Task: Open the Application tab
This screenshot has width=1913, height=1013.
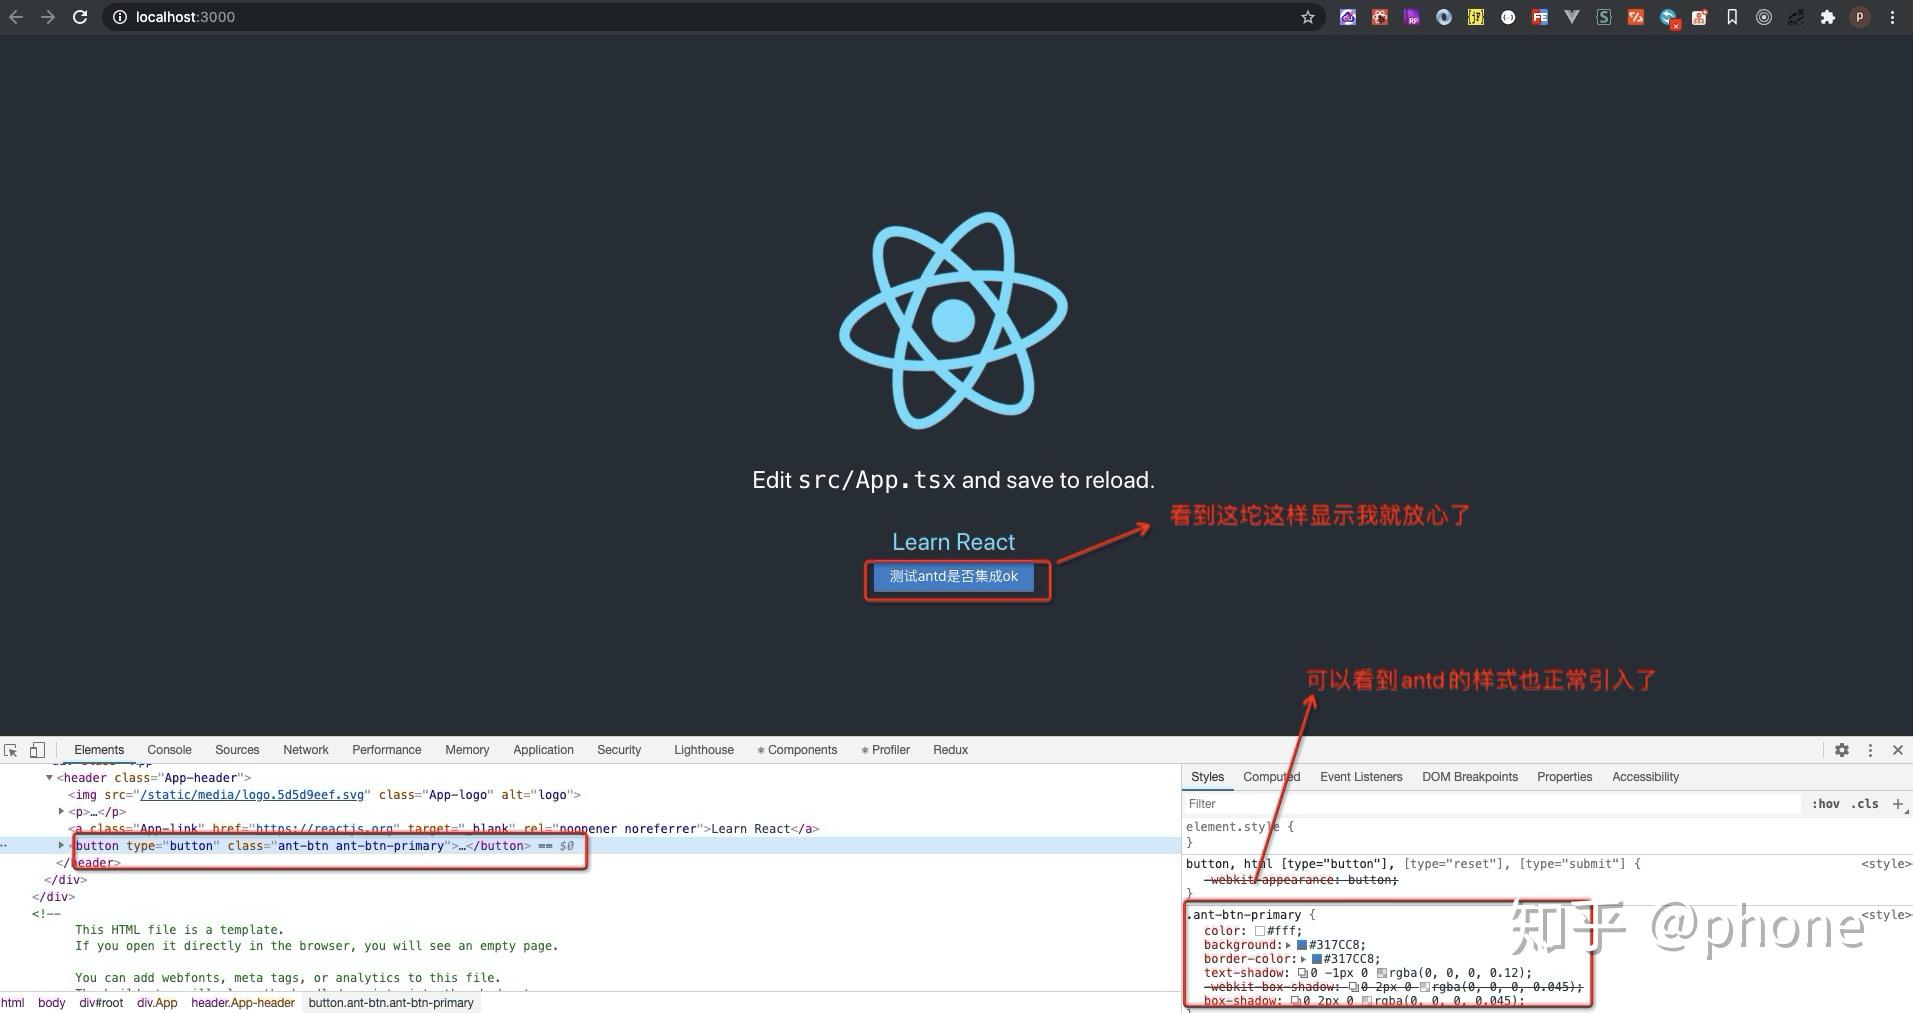Action: pyautogui.click(x=543, y=750)
